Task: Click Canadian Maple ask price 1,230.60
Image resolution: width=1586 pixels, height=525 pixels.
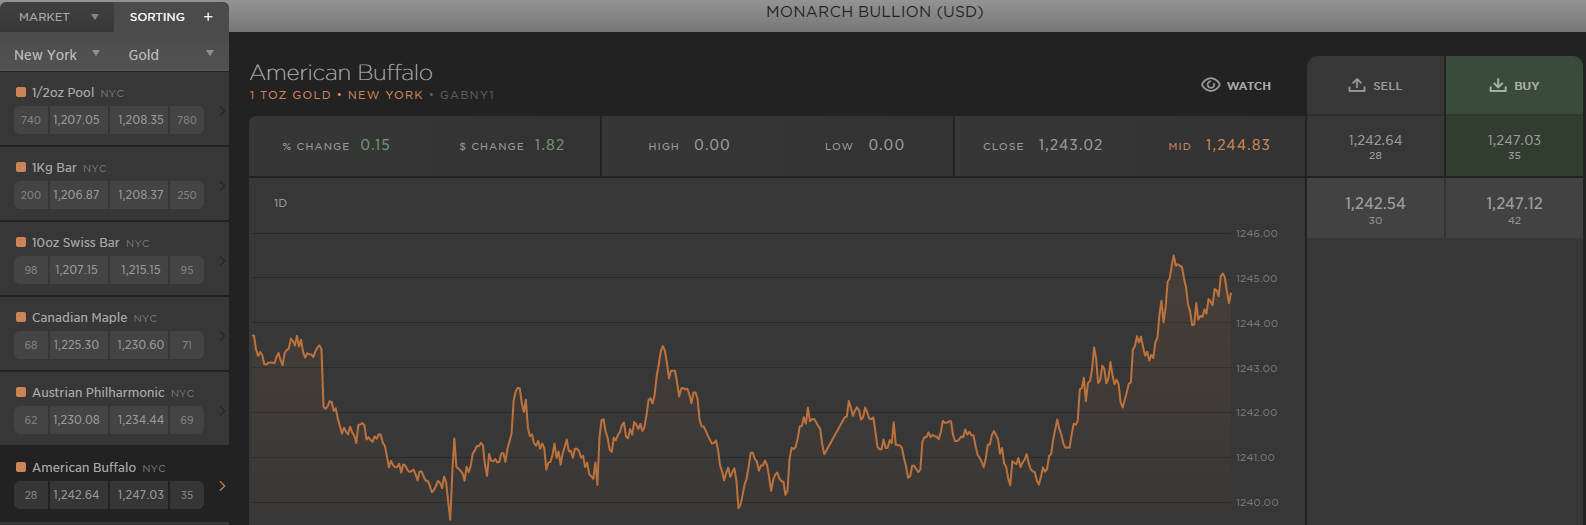Action: [140, 345]
